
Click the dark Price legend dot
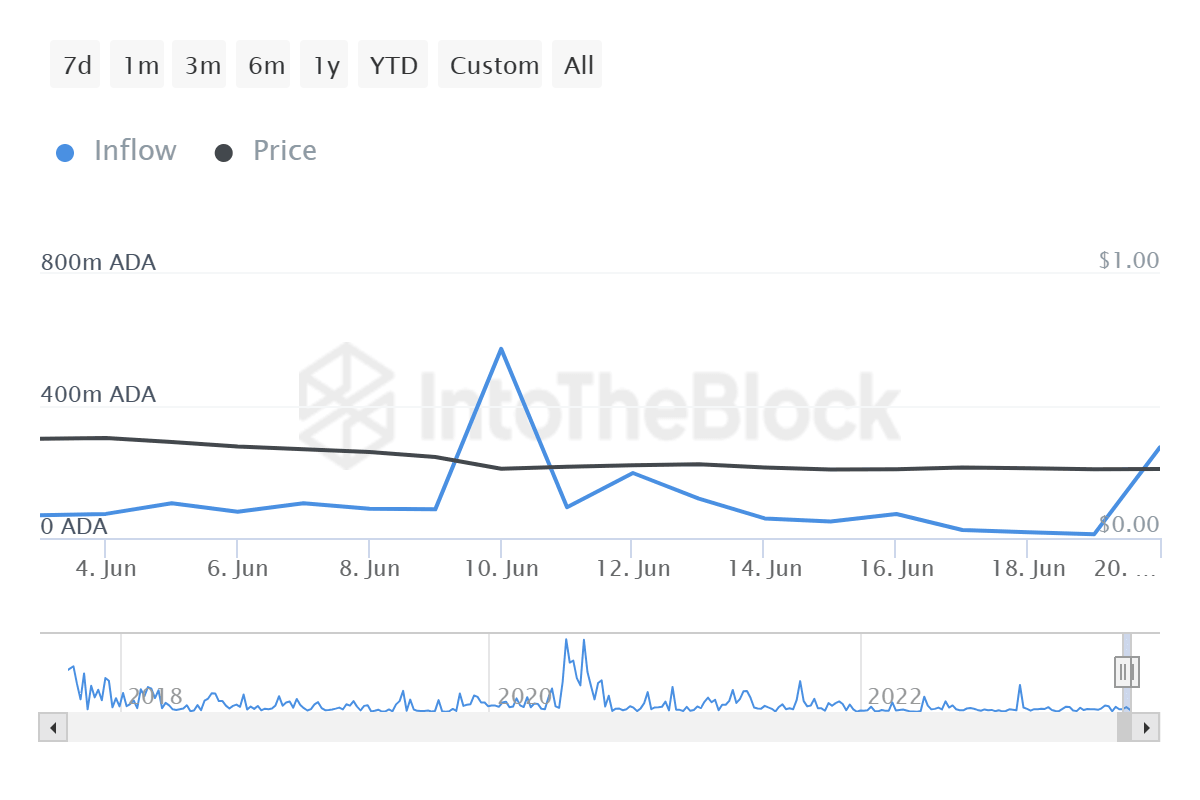pos(222,150)
